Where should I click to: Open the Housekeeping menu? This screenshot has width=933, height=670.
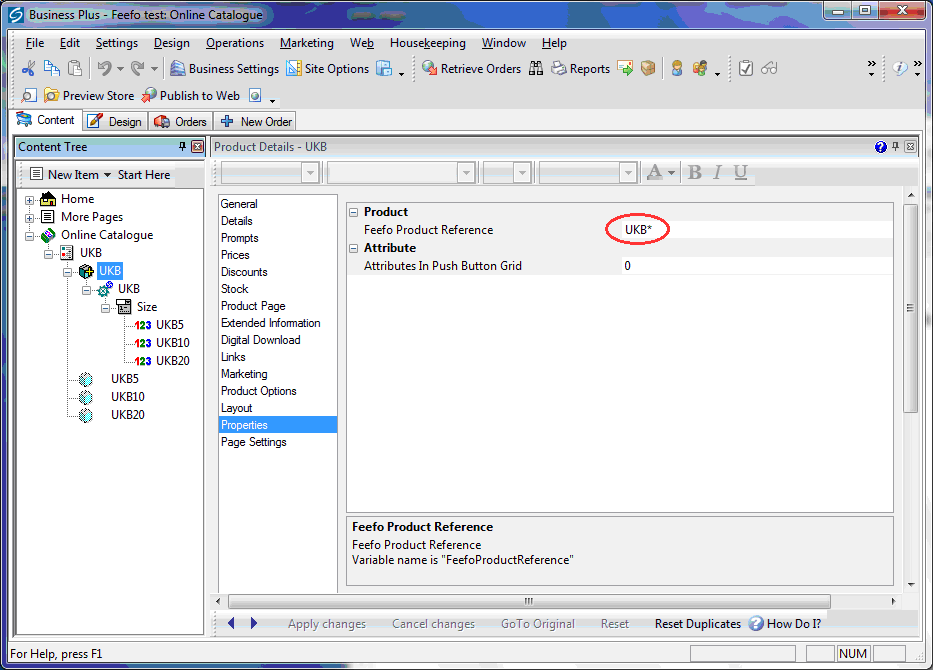pyautogui.click(x=427, y=43)
